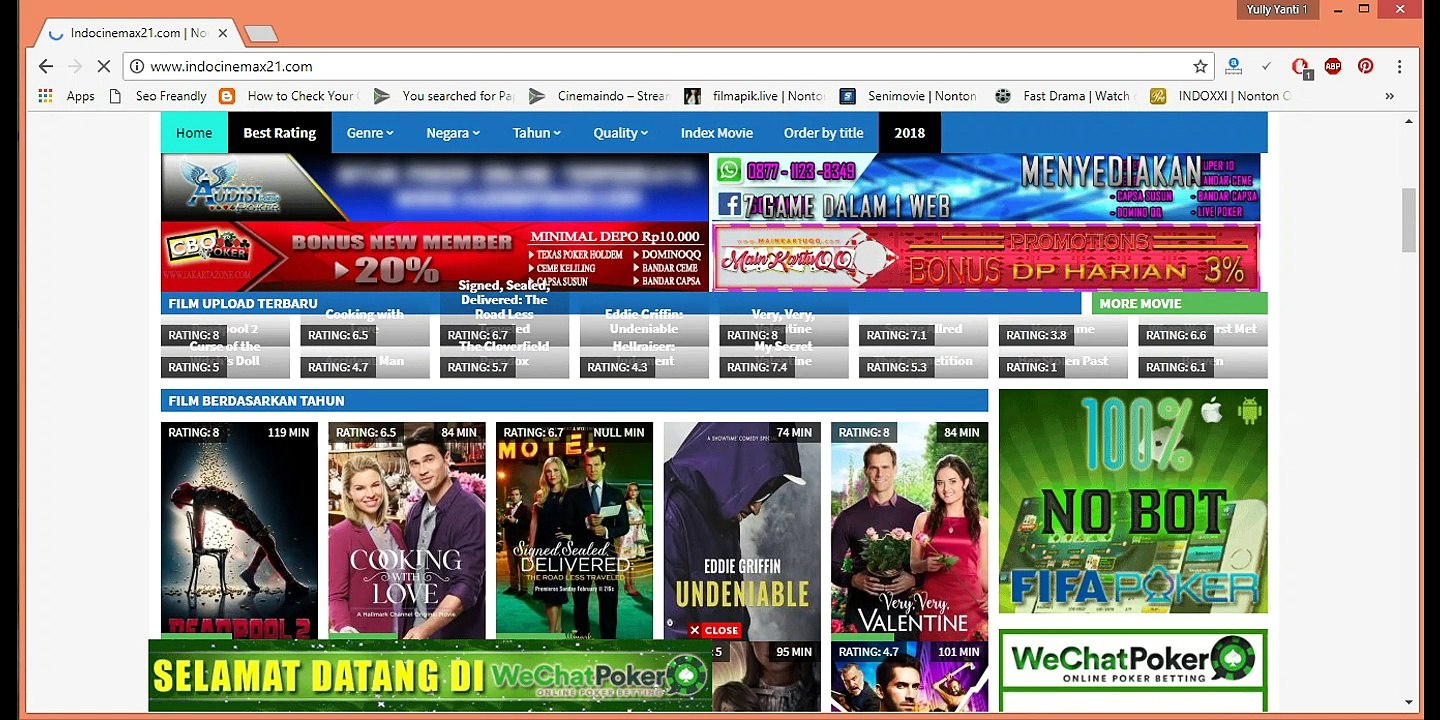The height and width of the screenshot is (720, 1440).
Task: Open the Cooking with Love poster
Action: pos(407,530)
